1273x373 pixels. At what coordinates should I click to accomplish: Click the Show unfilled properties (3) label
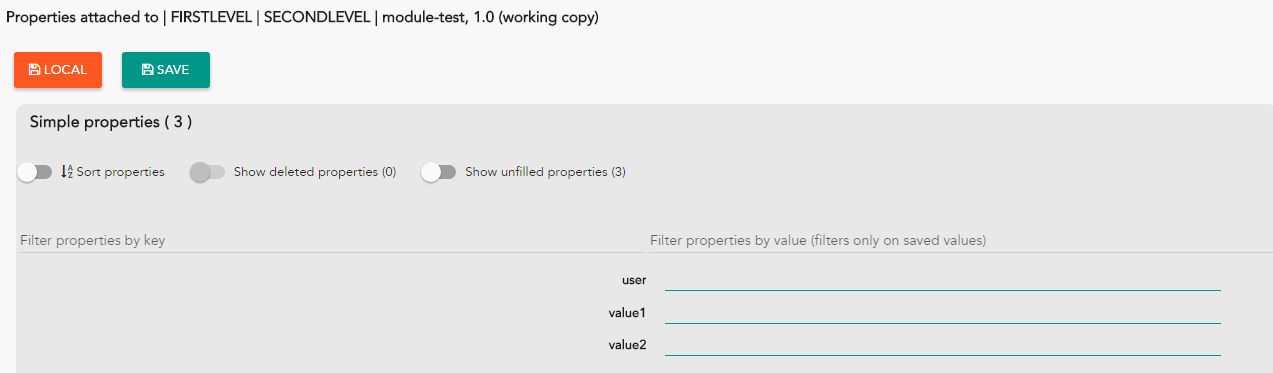point(545,172)
